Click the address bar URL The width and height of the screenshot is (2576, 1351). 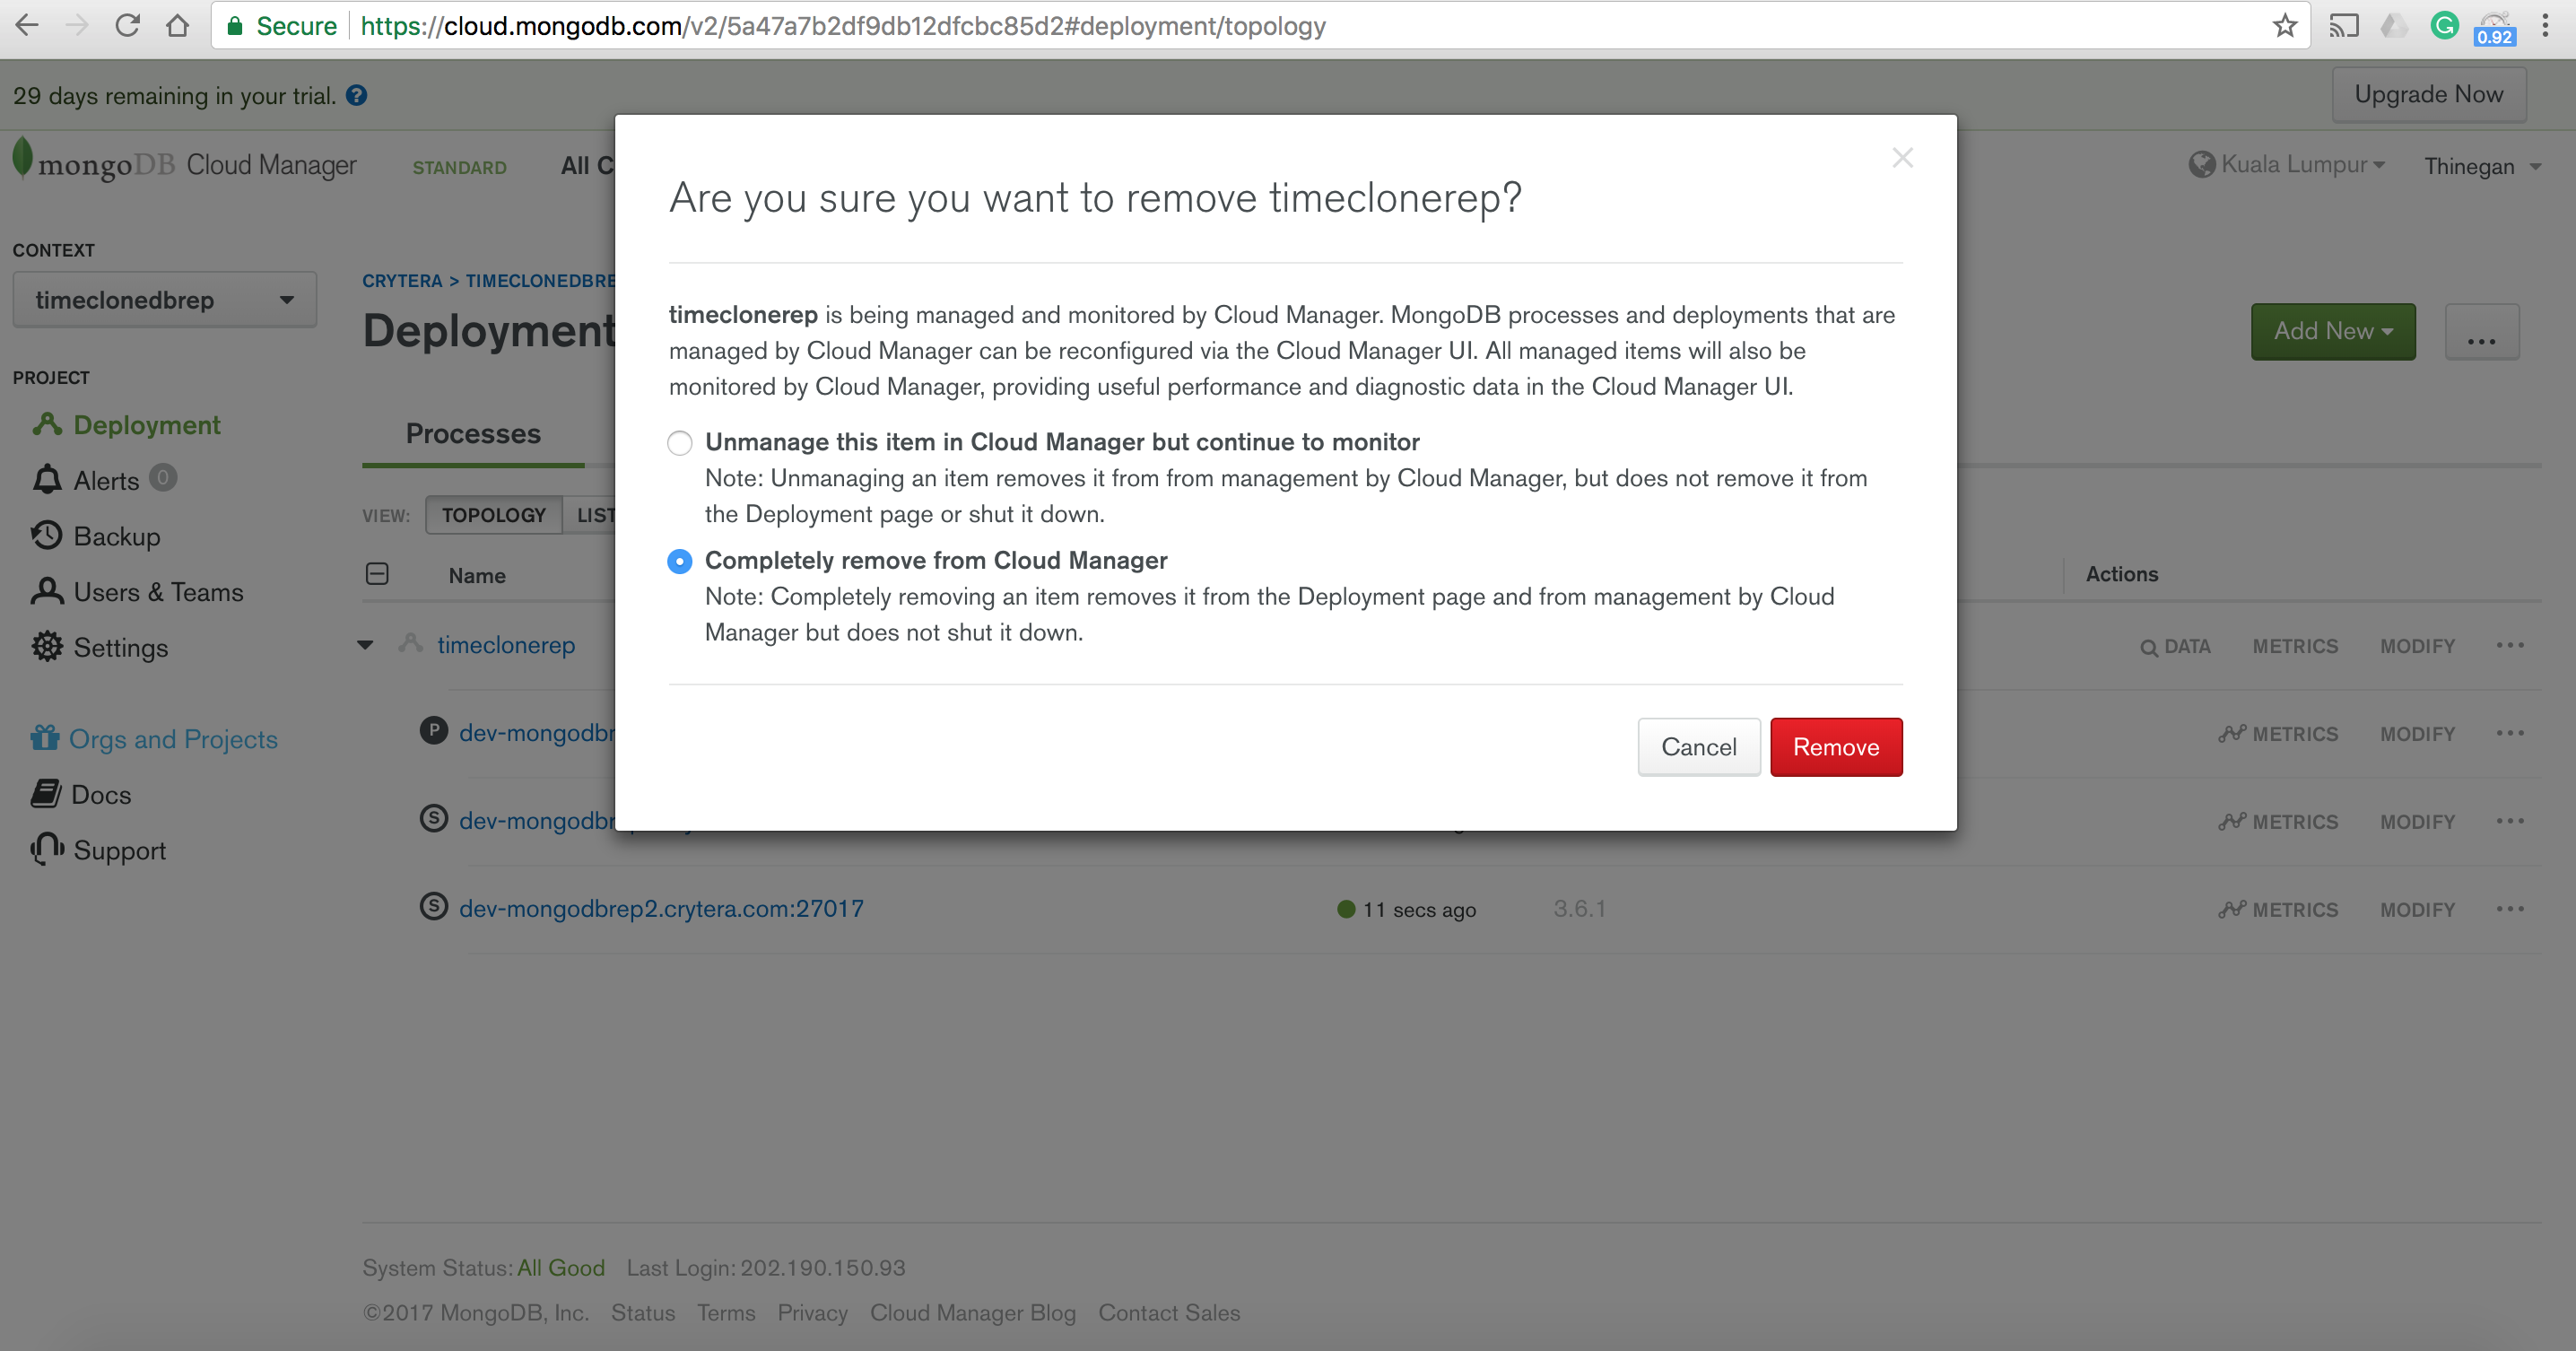point(842,26)
